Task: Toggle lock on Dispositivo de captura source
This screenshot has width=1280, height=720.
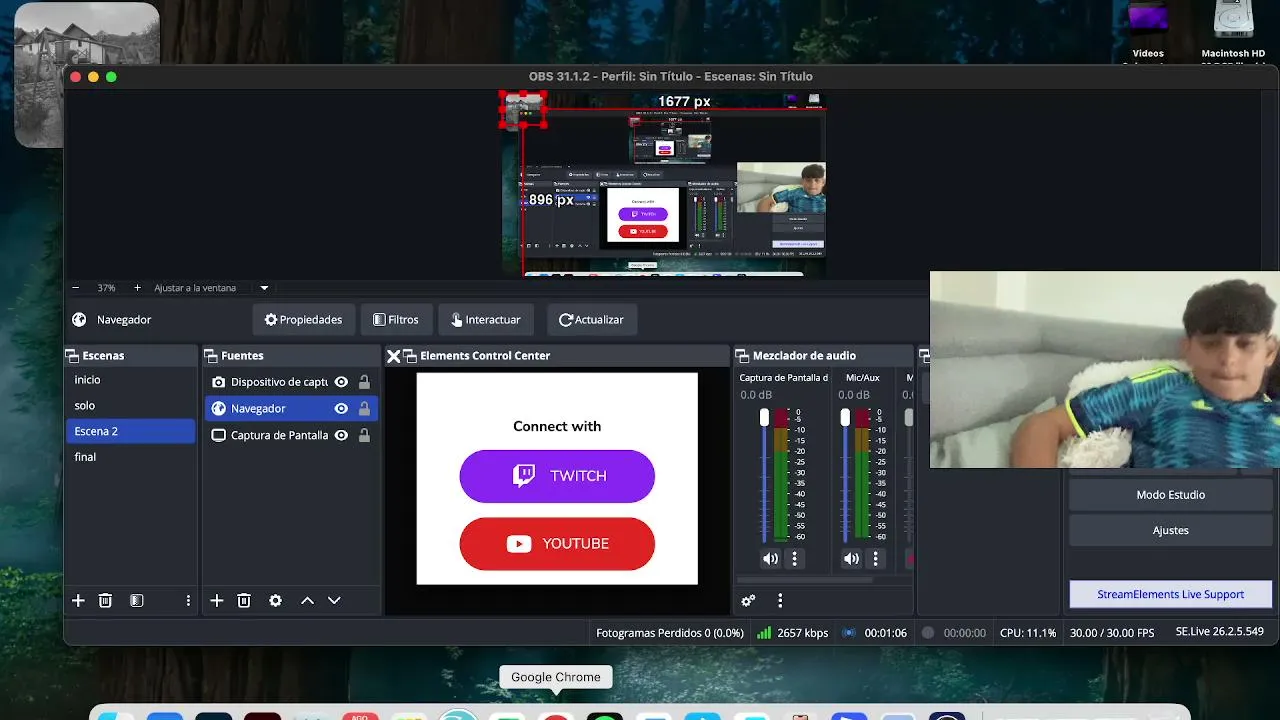Action: [x=364, y=382]
